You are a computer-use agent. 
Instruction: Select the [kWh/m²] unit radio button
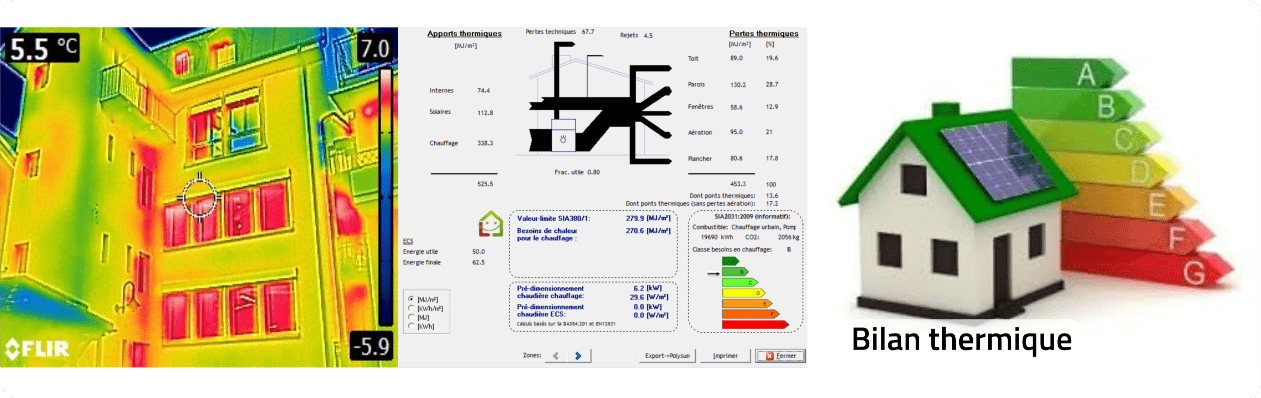410,308
